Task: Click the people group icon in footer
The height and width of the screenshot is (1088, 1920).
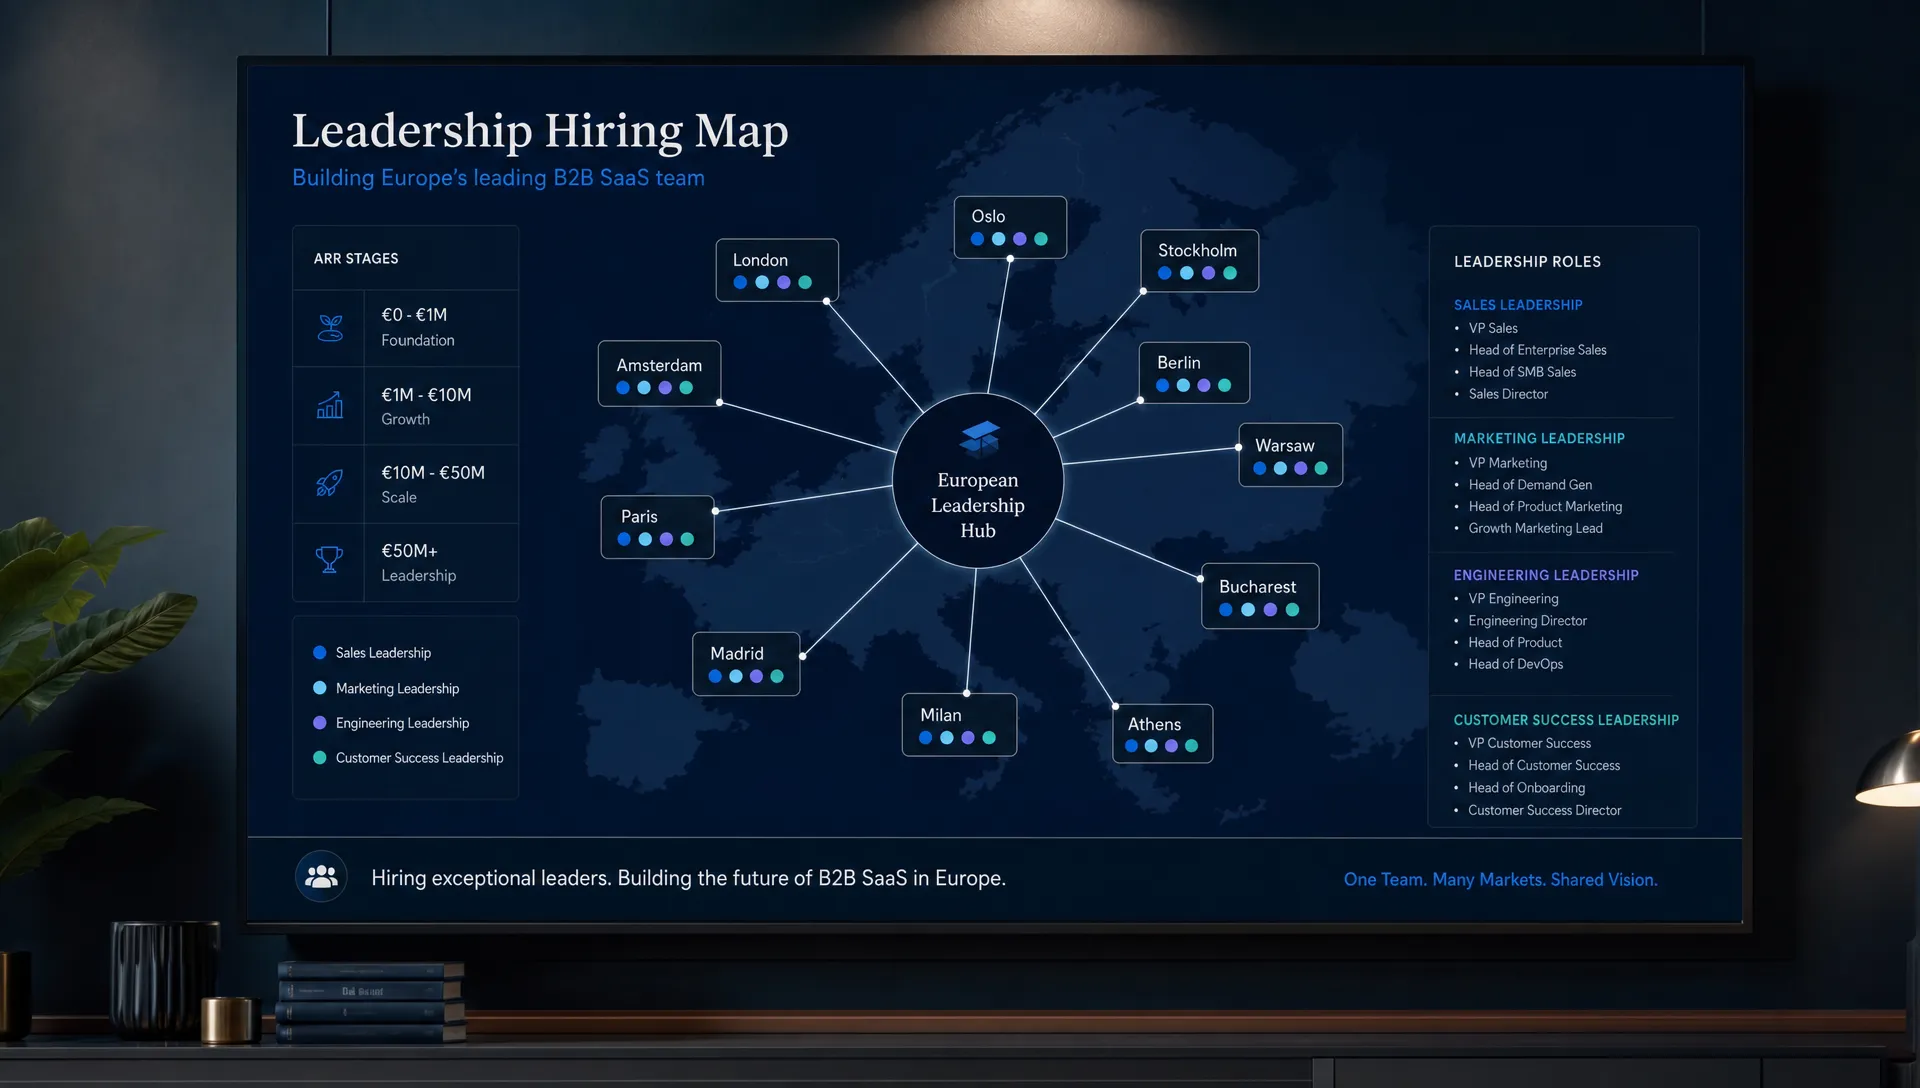Action: 321,877
